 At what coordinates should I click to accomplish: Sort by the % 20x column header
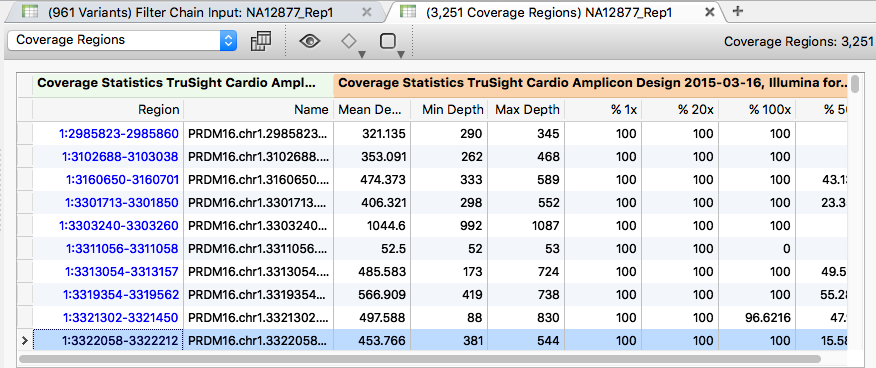pyautogui.click(x=680, y=109)
